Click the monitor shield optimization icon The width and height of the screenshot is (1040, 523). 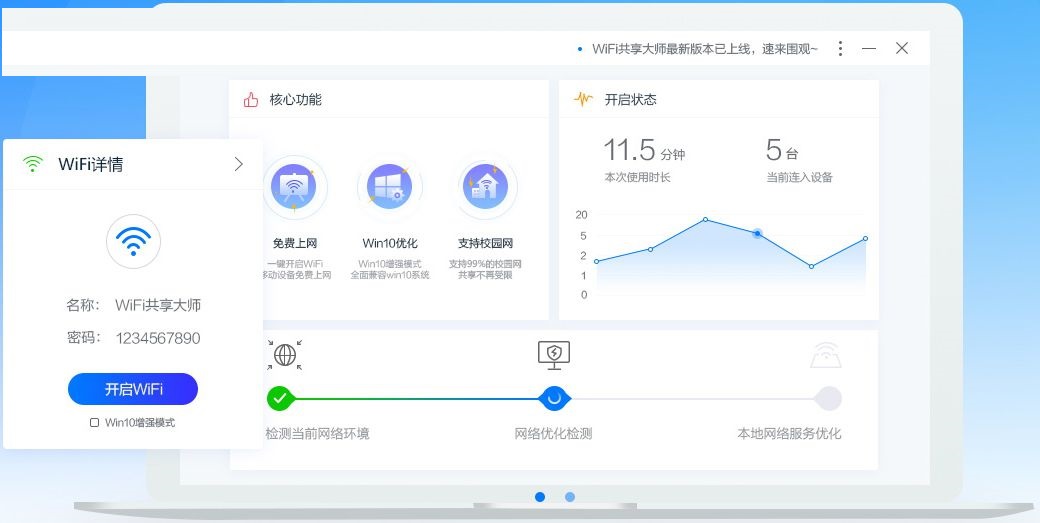[554, 355]
